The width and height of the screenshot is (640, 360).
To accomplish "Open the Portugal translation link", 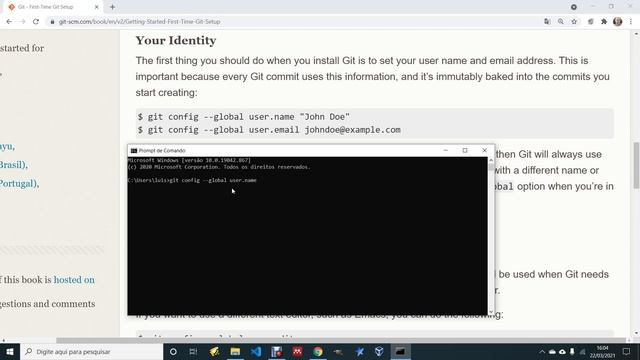I will pyautogui.click(x=19, y=184).
